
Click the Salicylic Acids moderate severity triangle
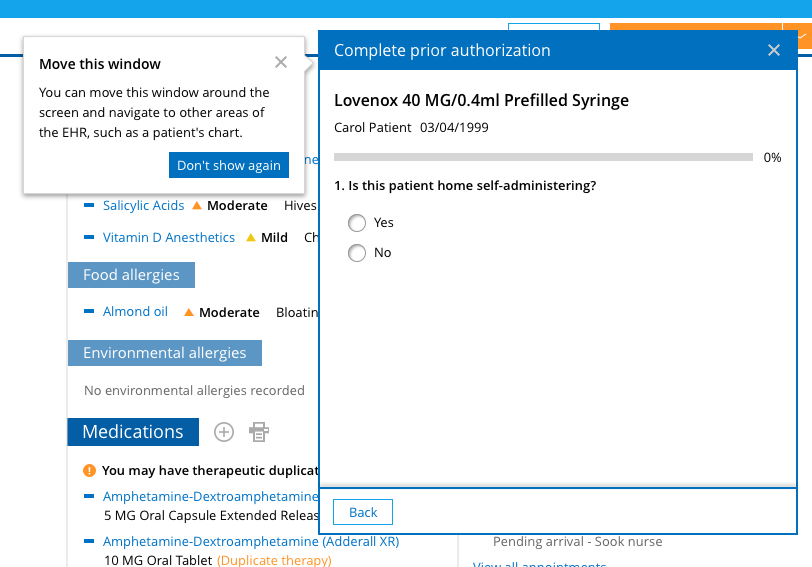click(x=197, y=206)
